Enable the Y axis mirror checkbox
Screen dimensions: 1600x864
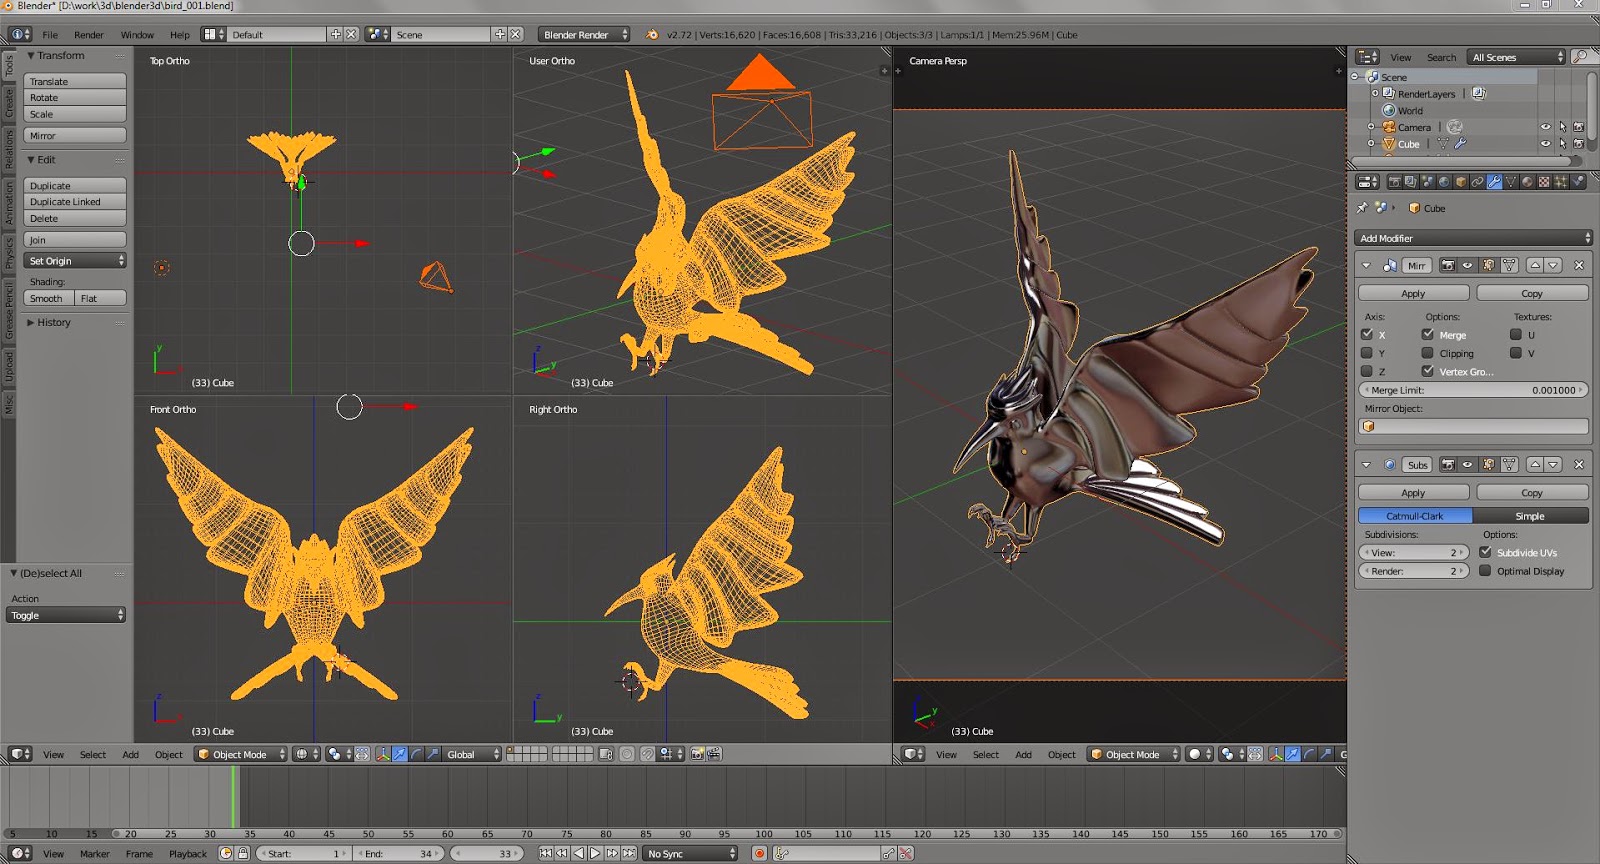tap(1367, 353)
